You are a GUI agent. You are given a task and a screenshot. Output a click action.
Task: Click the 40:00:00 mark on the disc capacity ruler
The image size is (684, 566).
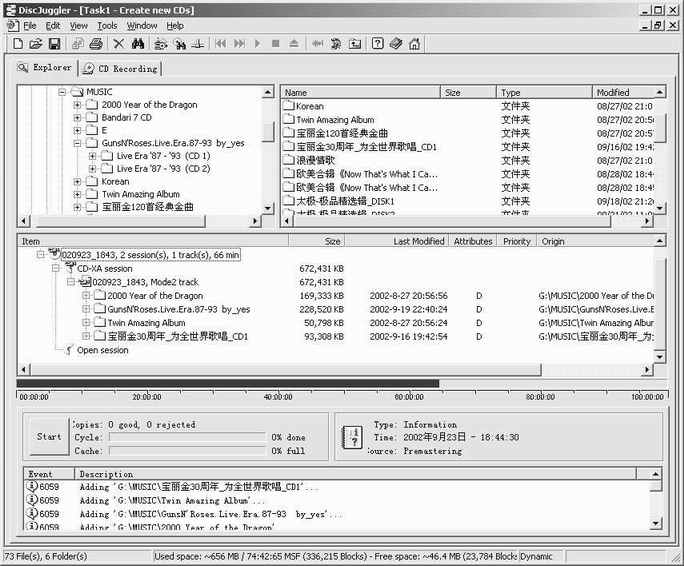pos(278,397)
